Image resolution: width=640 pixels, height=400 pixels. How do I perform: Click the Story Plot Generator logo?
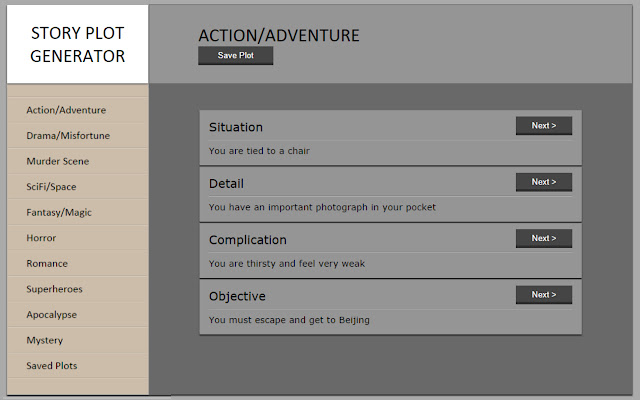coord(77,44)
